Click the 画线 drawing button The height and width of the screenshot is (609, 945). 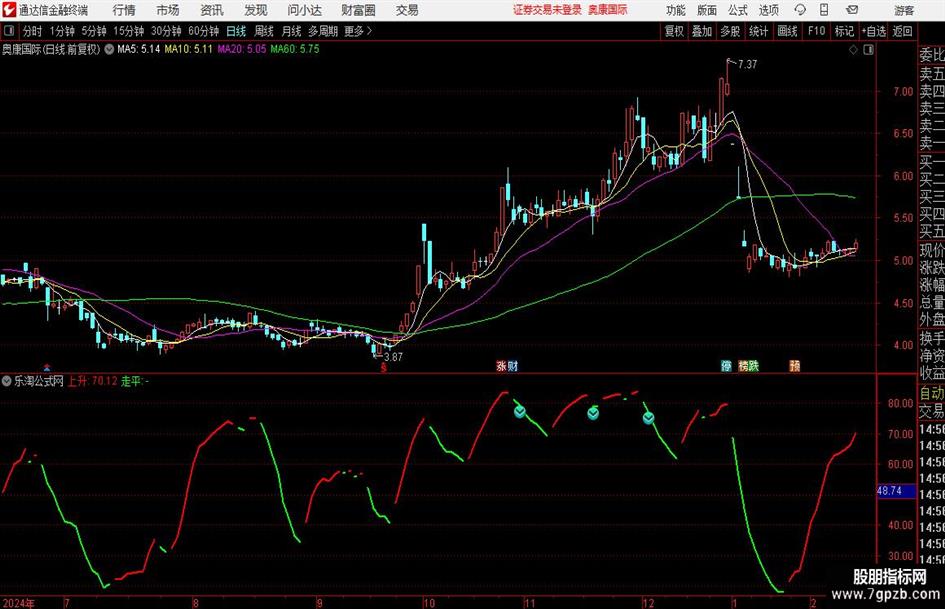pyautogui.click(x=788, y=31)
